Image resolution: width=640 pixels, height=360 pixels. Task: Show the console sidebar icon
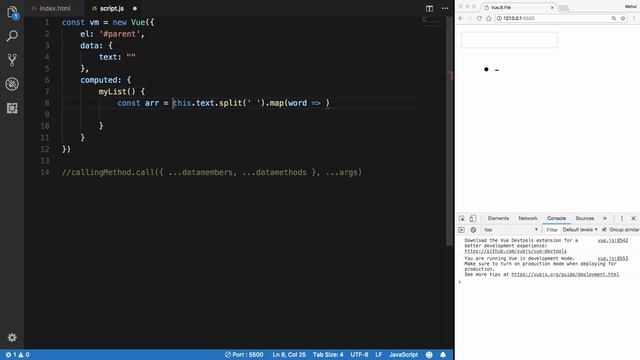click(461, 230)
